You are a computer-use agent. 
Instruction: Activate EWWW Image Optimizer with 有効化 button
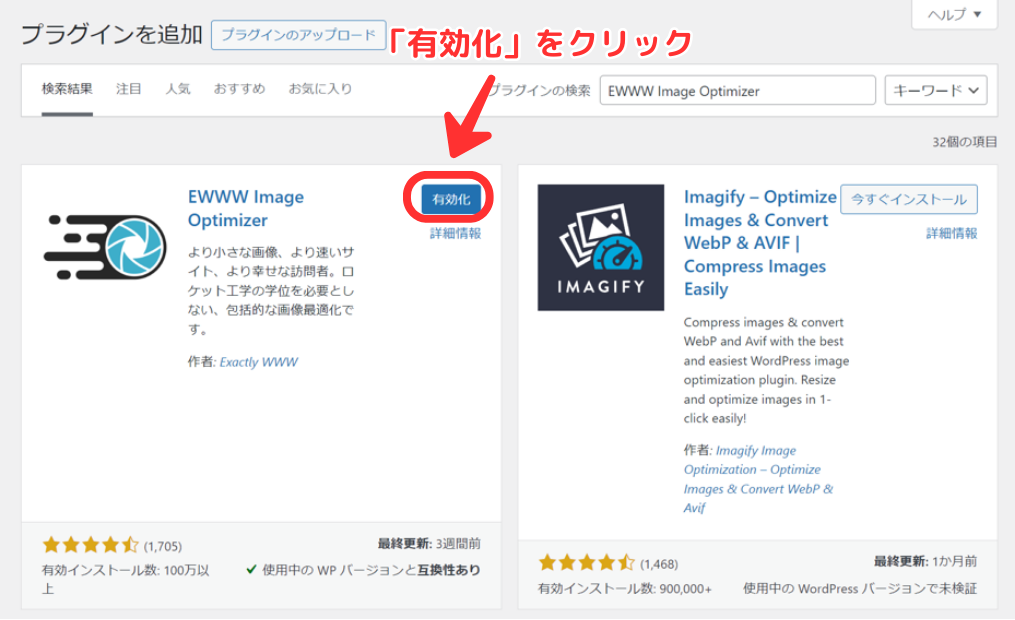[x=451, y=199]
